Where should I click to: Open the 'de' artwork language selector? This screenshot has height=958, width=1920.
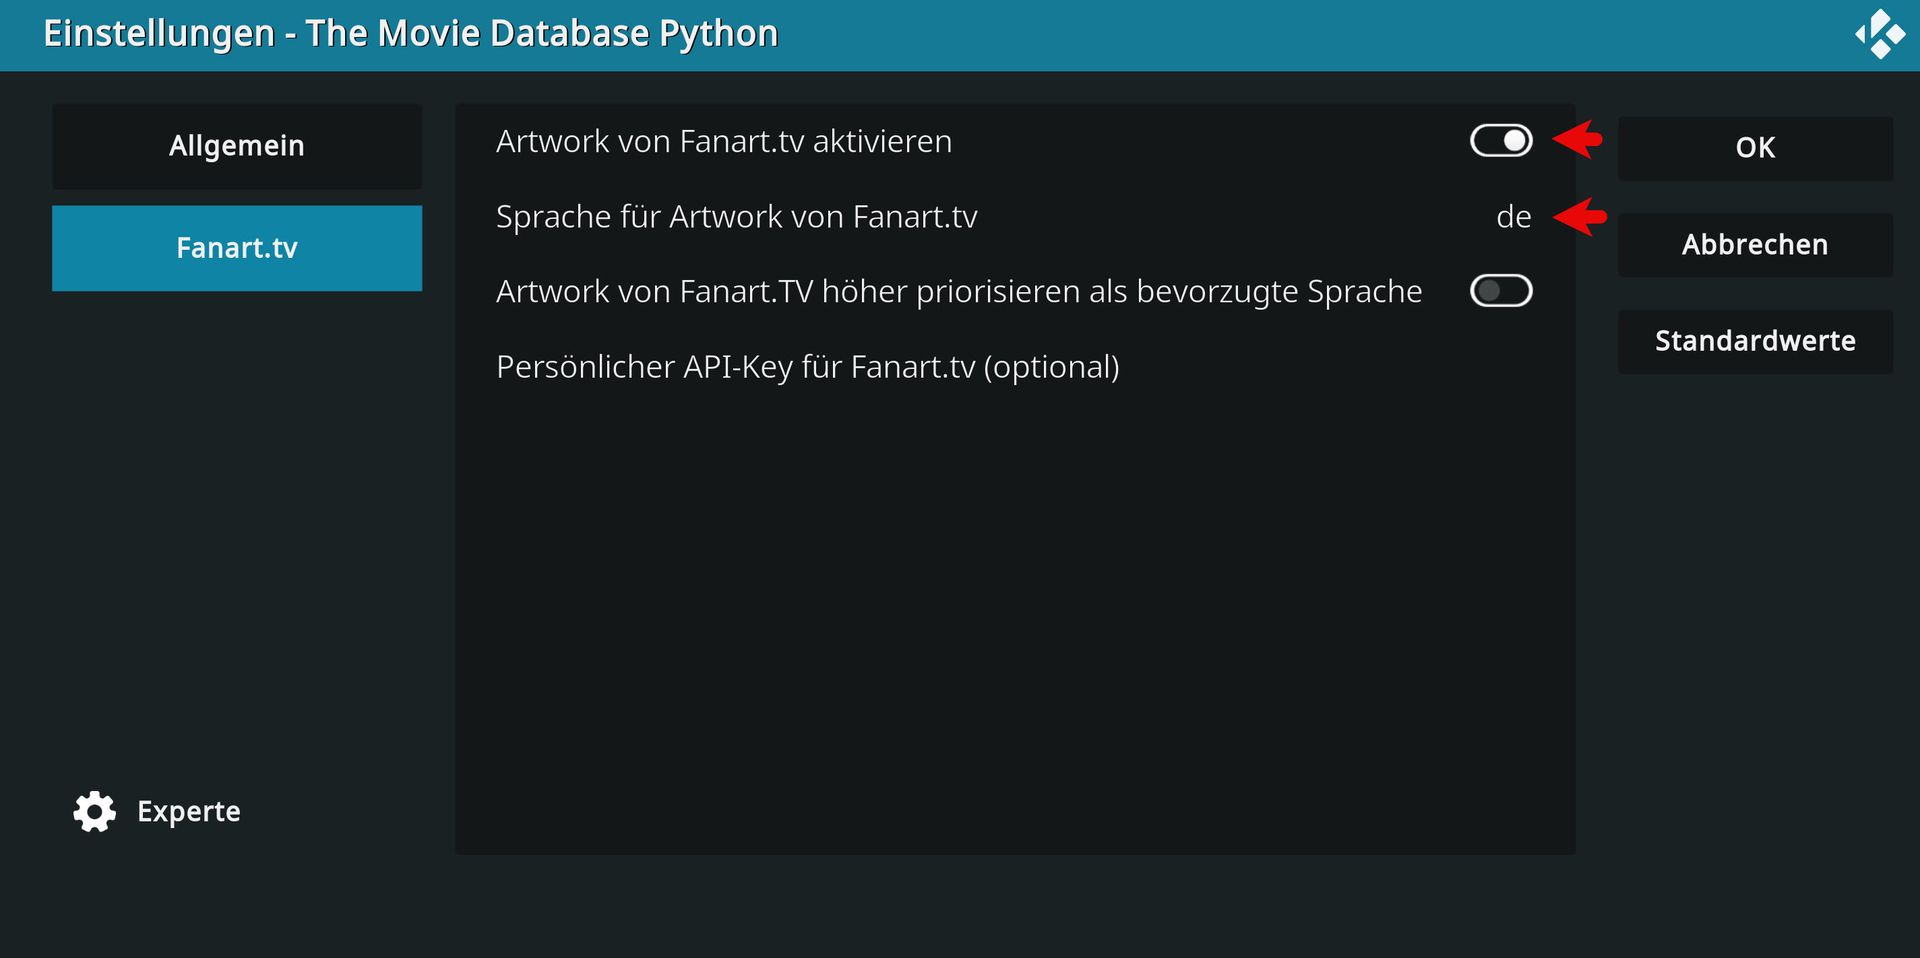pos(1513,216)
